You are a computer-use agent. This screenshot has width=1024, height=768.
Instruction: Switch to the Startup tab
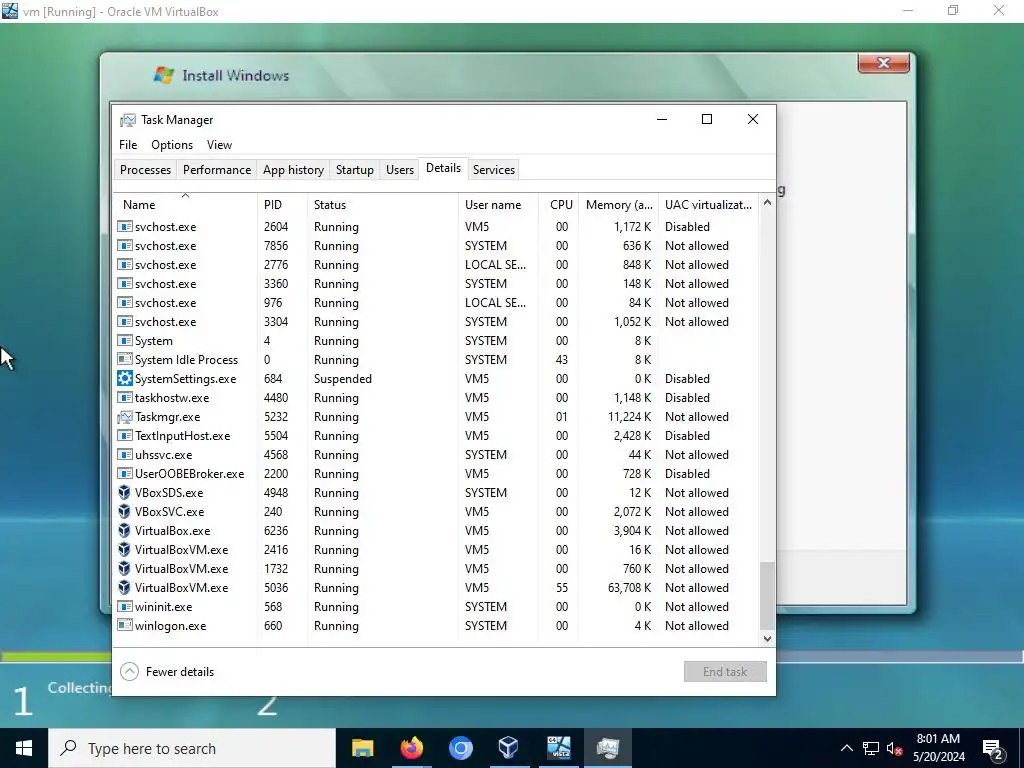click(355, 170)
